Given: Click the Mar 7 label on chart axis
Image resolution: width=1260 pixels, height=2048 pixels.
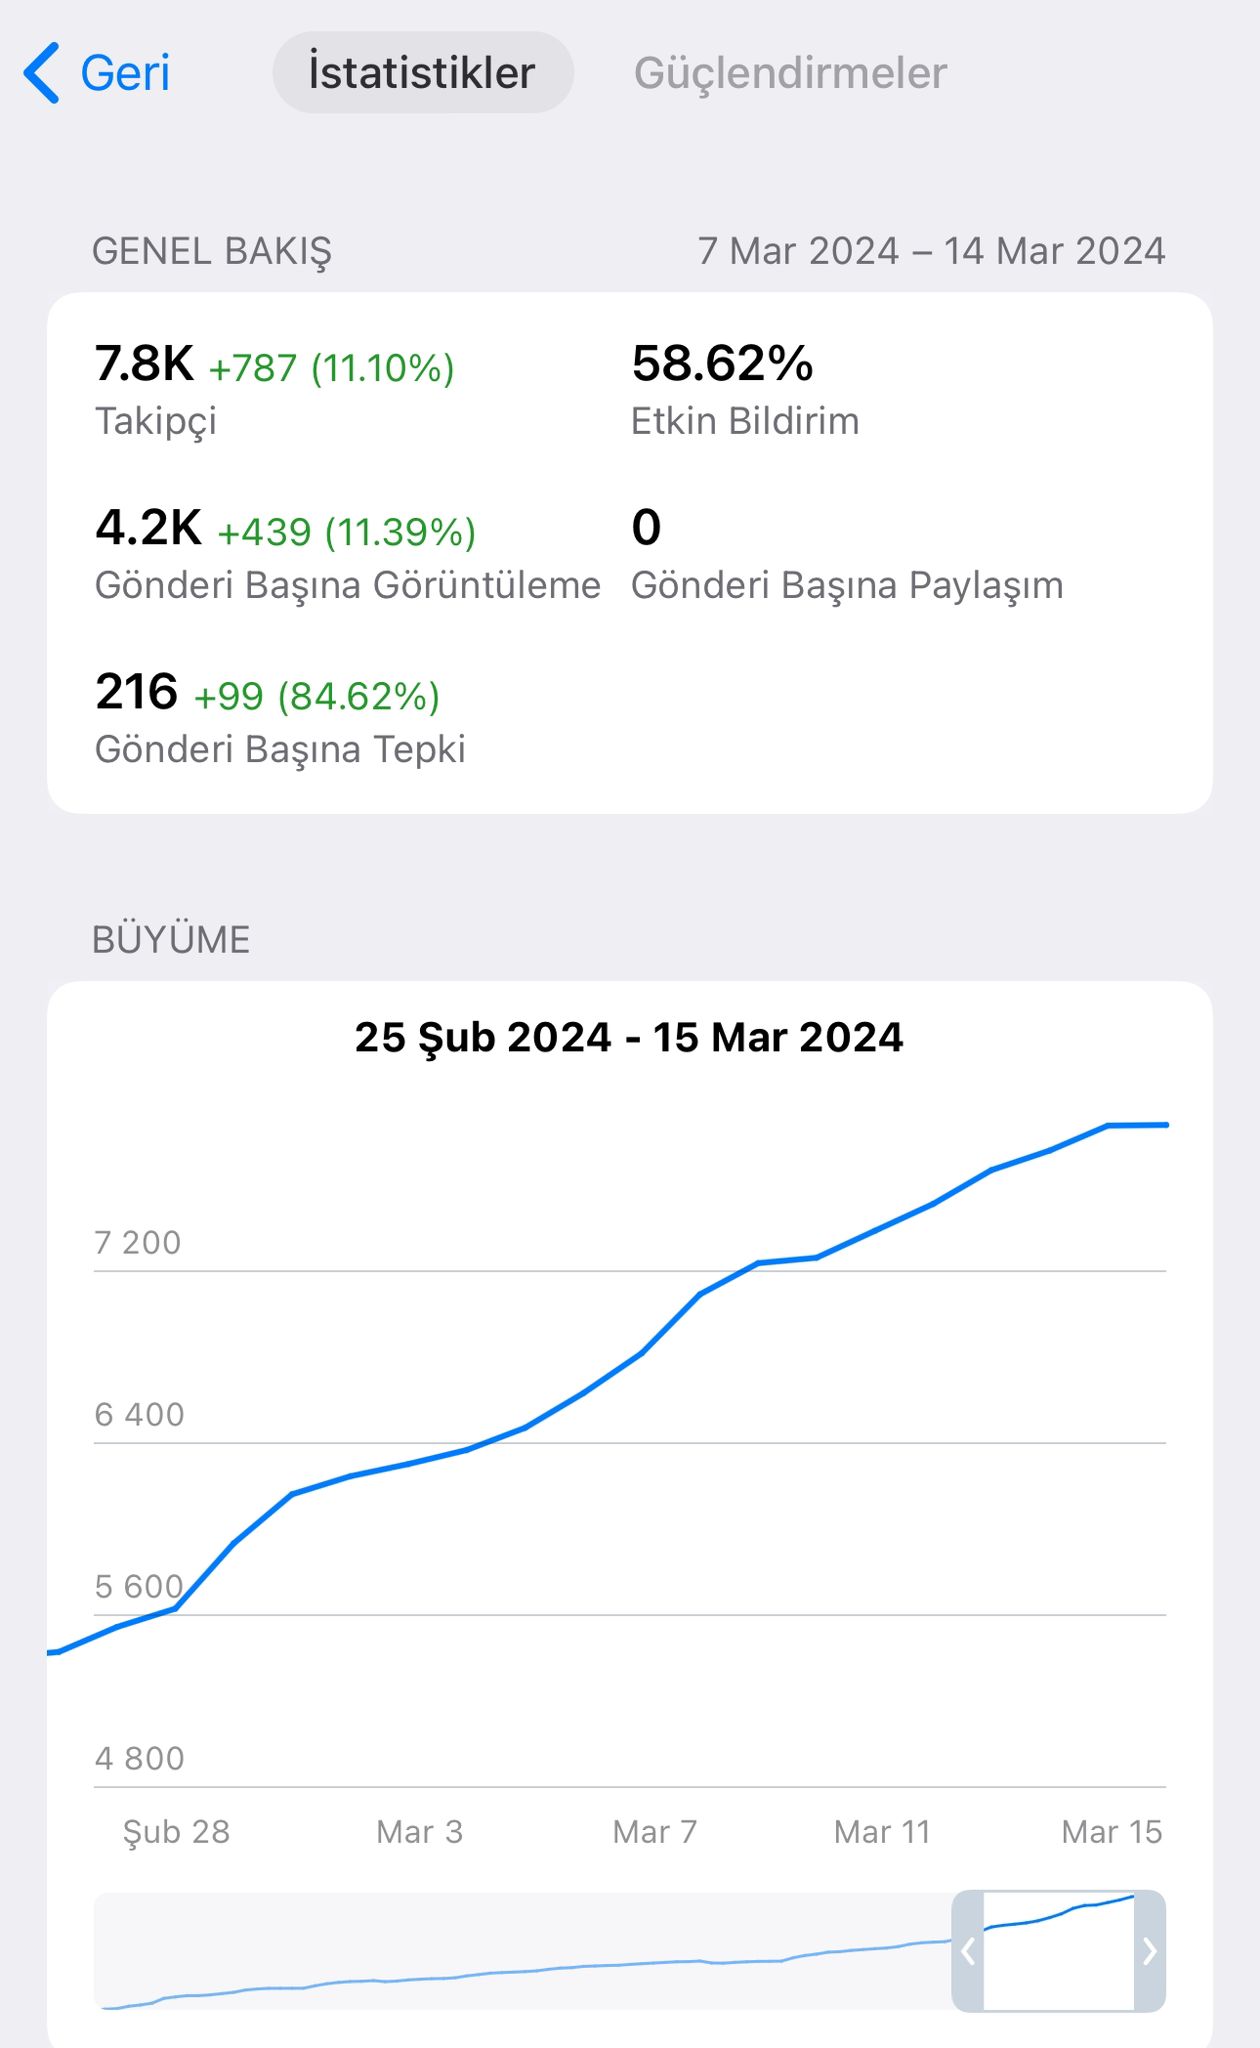Looking at the screenshot, I should [655, 1832].
